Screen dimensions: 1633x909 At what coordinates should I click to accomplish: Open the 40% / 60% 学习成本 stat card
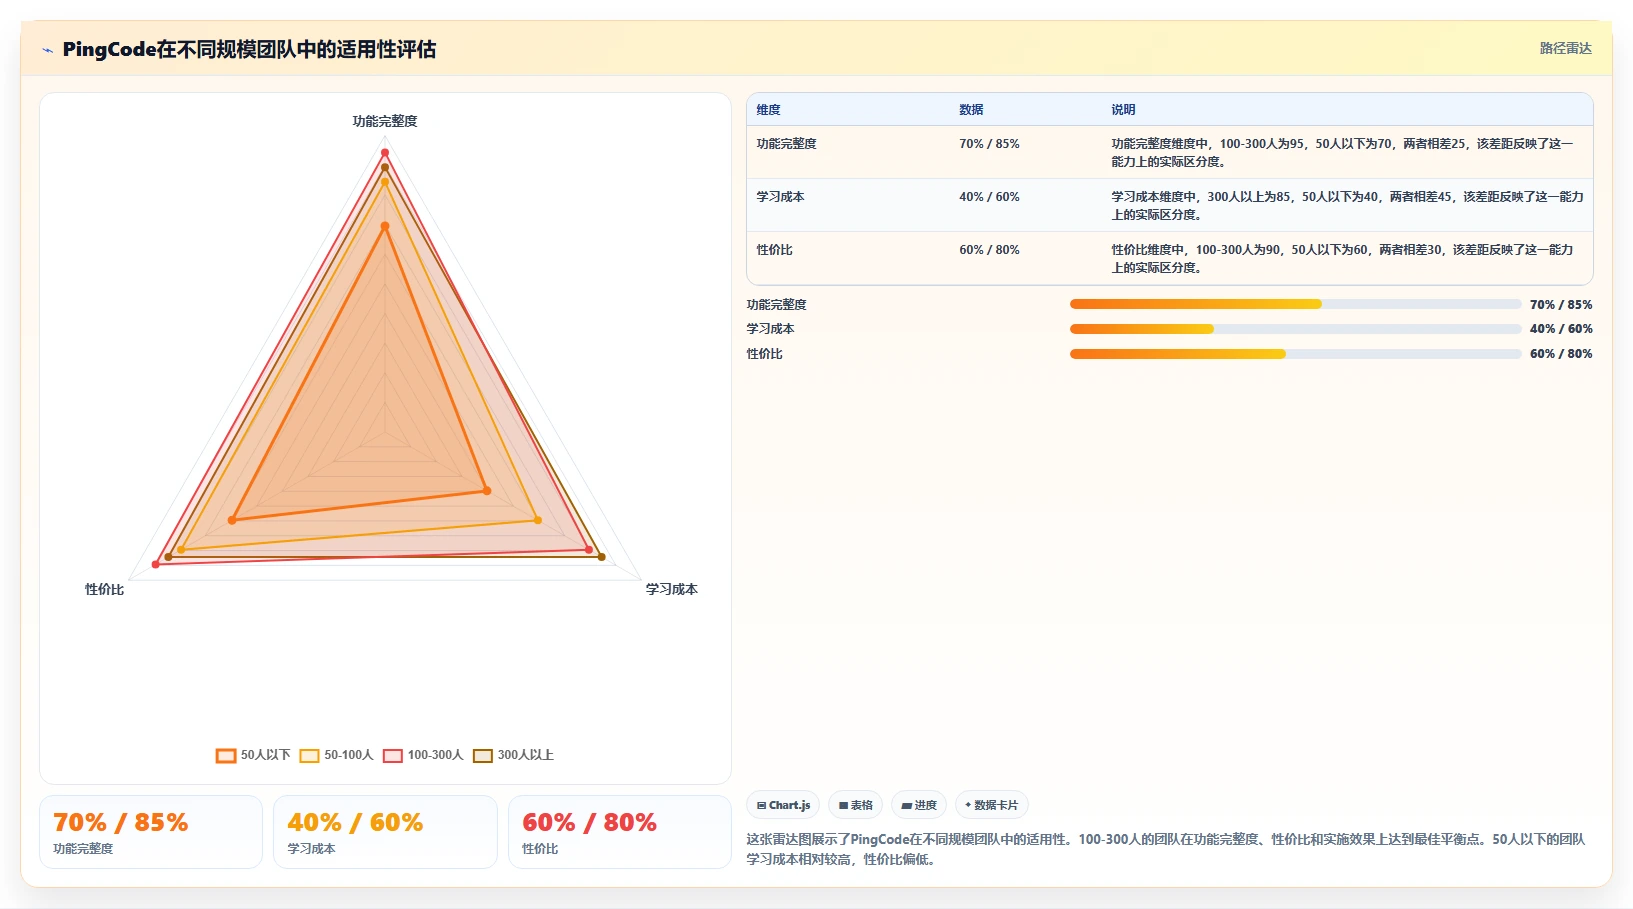[x=385, y=832]
